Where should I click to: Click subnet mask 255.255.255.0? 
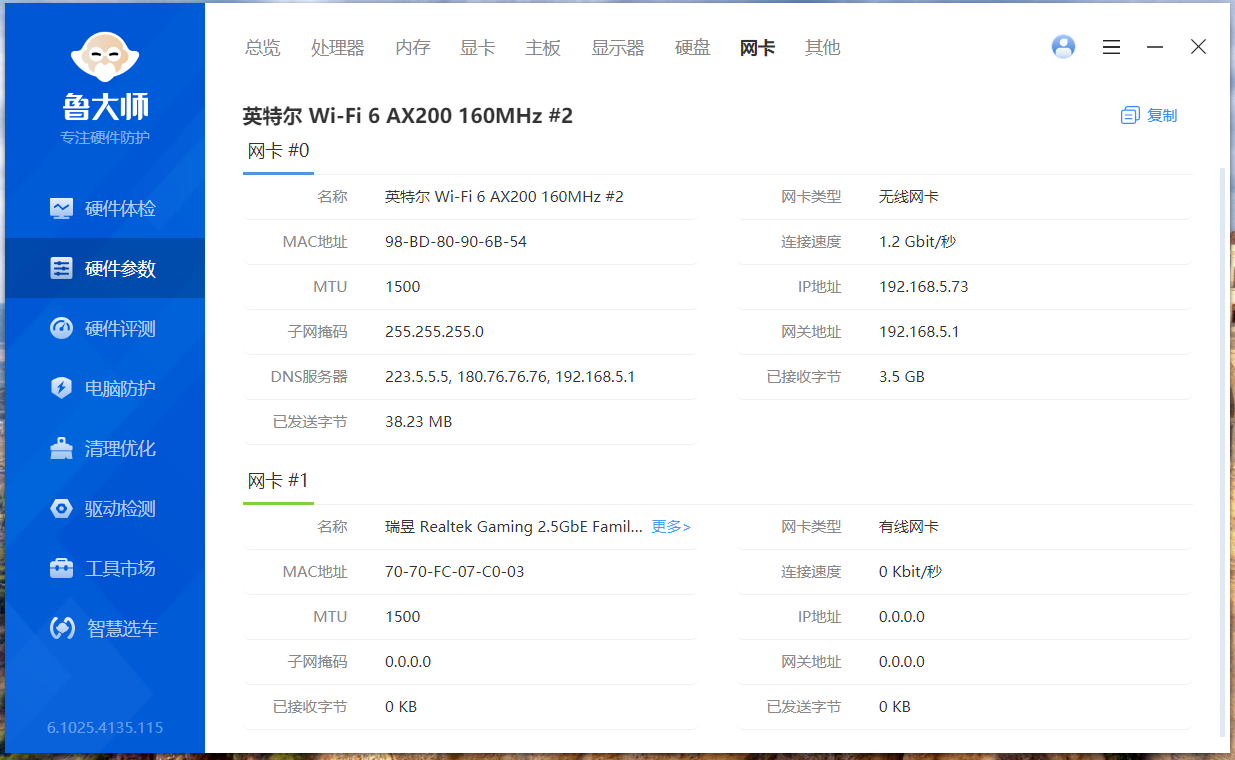pyautogui.click(x=434, y=331)
